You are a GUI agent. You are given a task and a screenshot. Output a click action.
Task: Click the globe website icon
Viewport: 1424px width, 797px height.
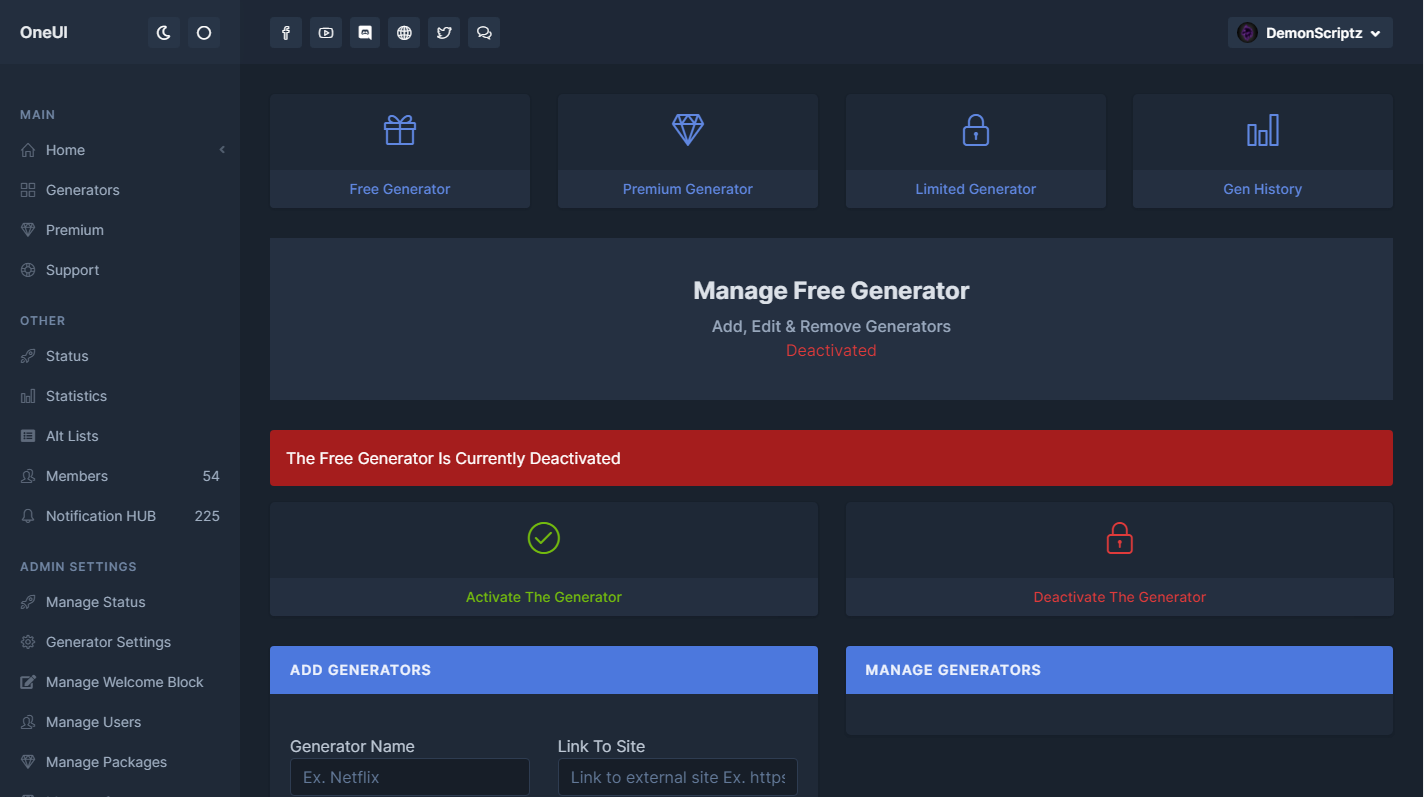pos(404,33)
